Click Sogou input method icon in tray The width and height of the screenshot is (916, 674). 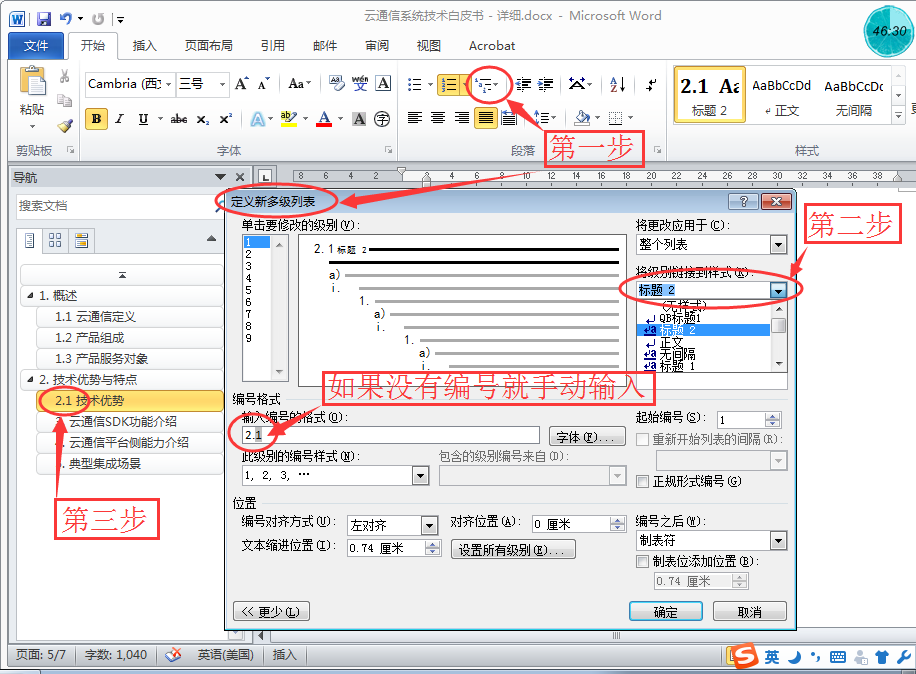(x=746, y=656)
